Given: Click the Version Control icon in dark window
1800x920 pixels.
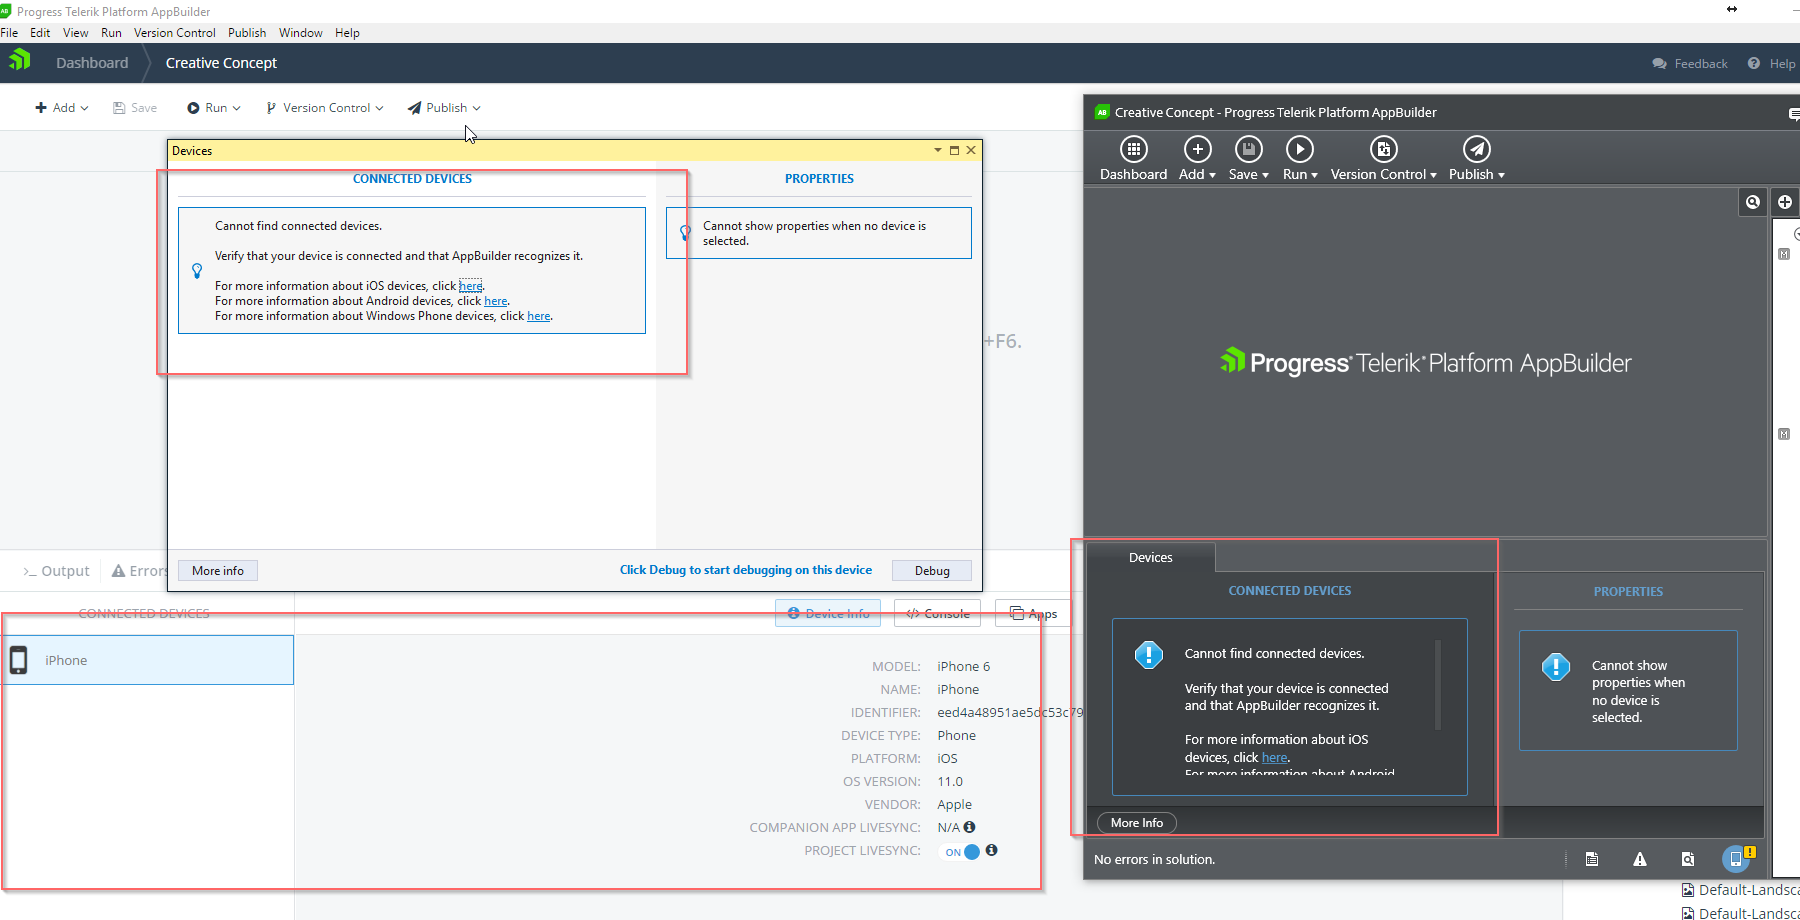Looking at the screenshot, I should tap(1383, 149).
